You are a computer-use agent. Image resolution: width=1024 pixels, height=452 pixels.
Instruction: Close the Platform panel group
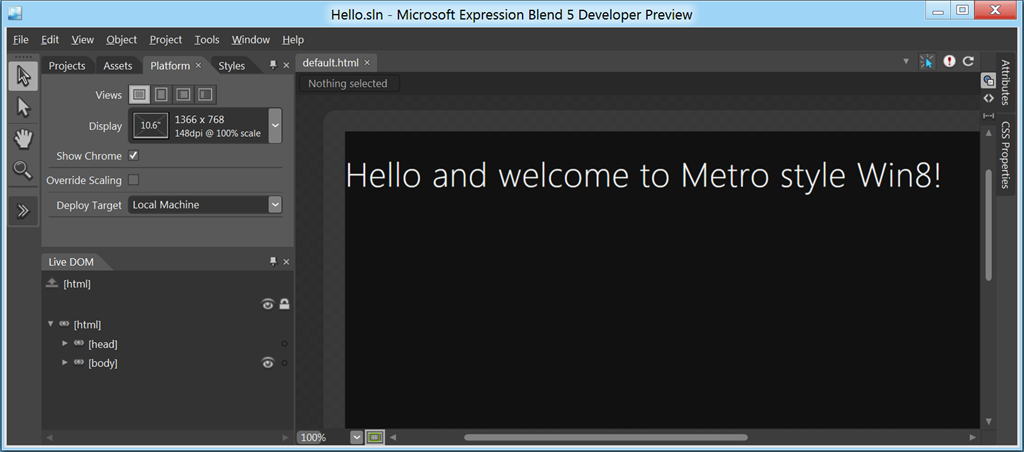pos(286,65)
